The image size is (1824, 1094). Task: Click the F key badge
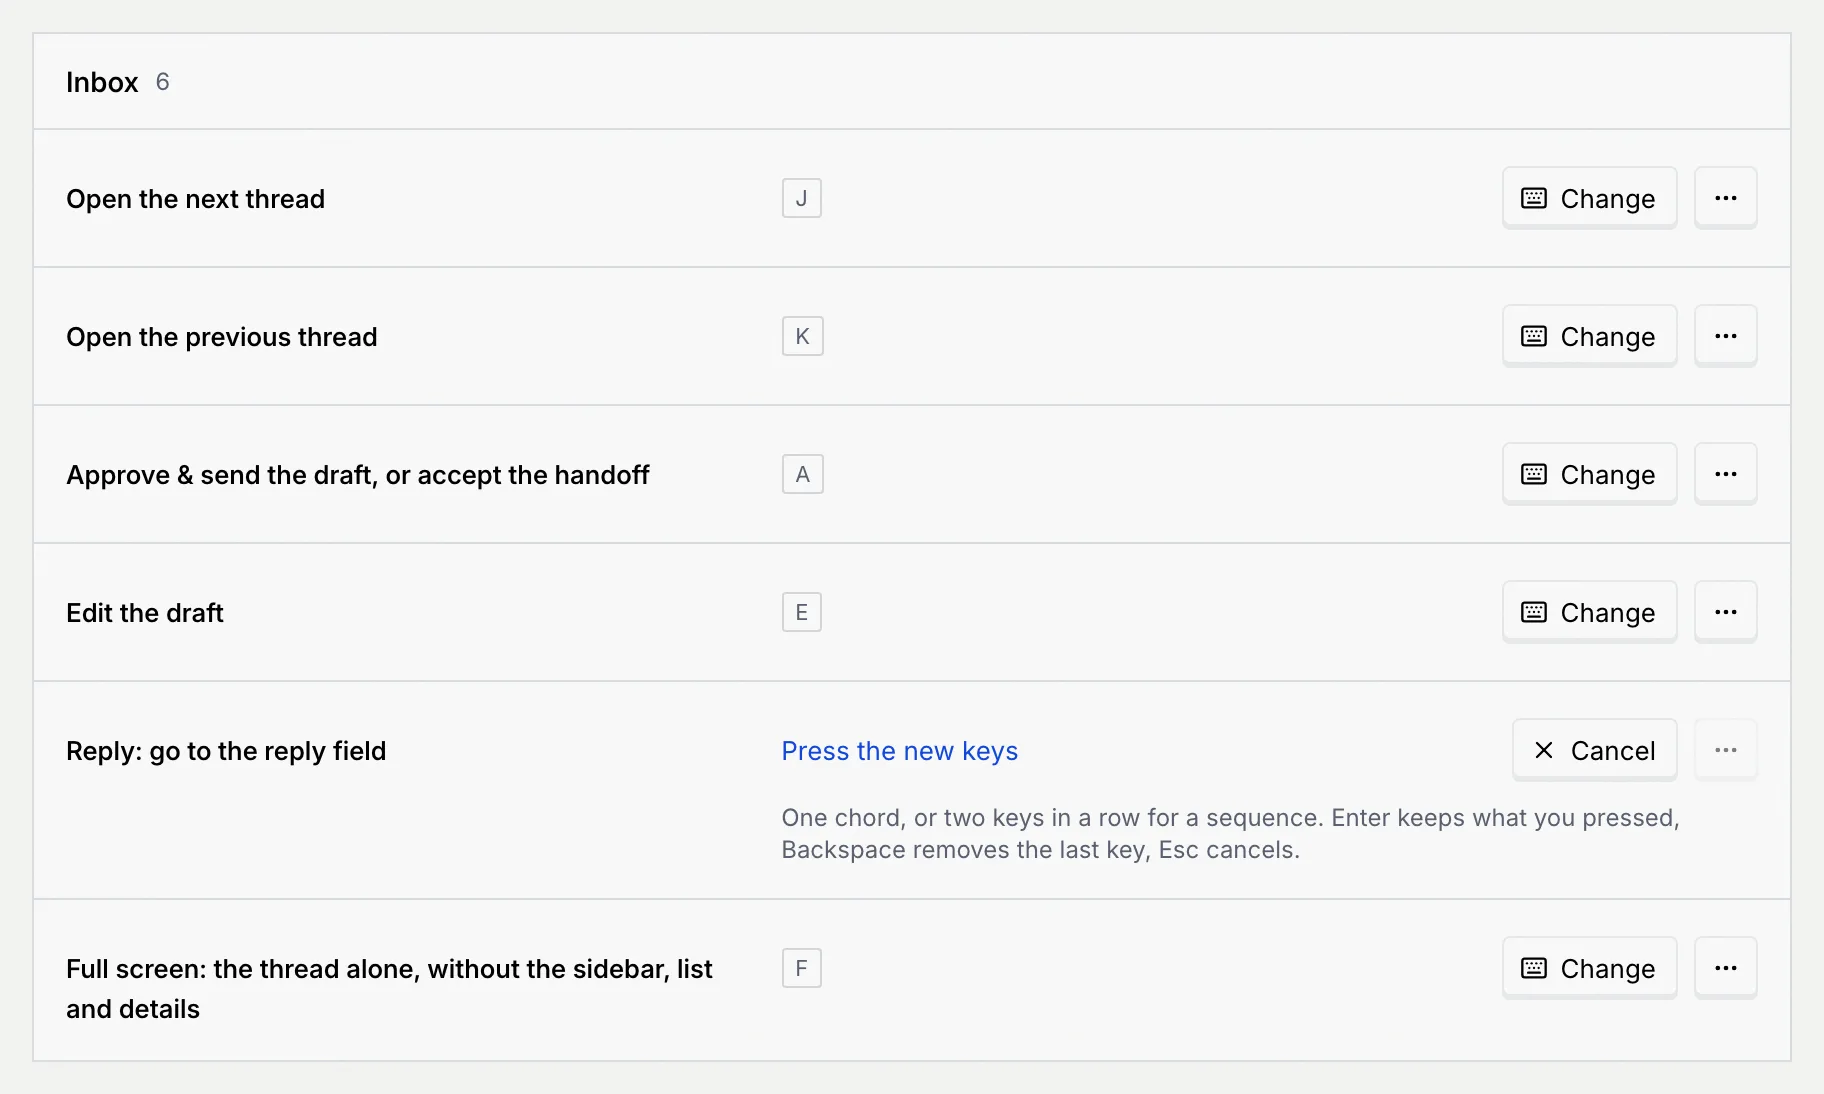coord(801,968)
